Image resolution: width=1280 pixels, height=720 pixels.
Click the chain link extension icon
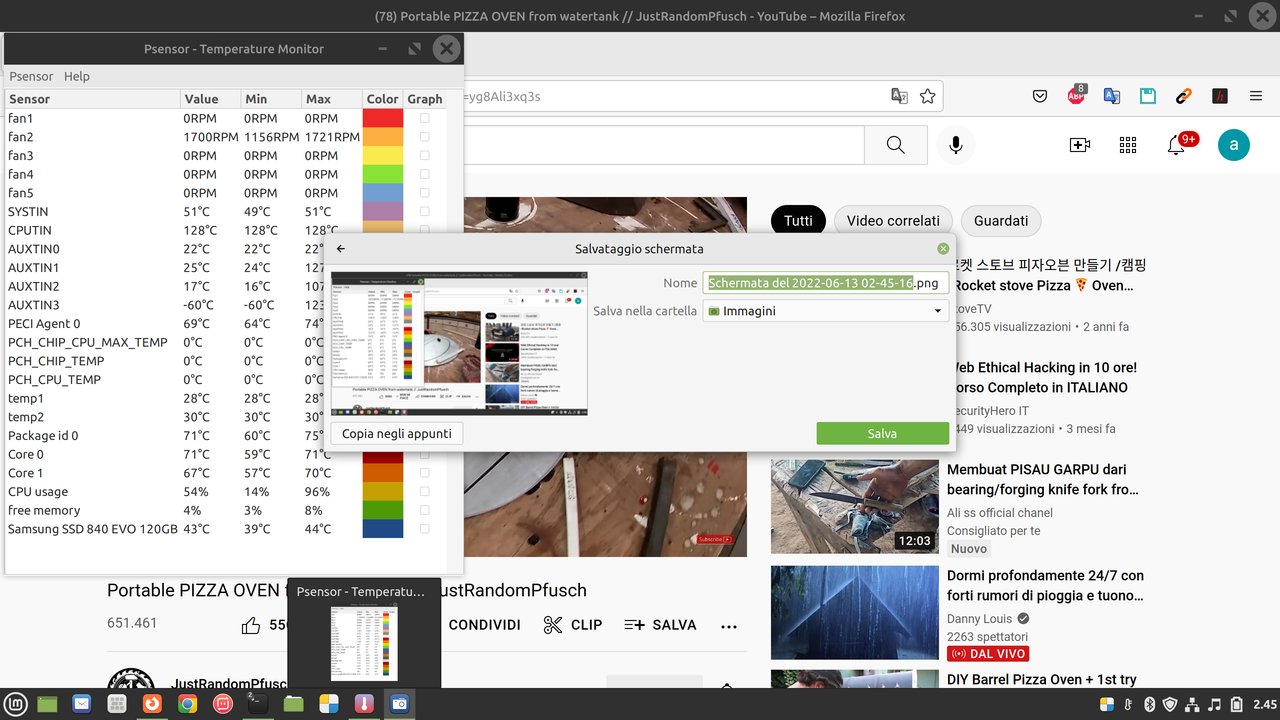[x=1184, y=96]
